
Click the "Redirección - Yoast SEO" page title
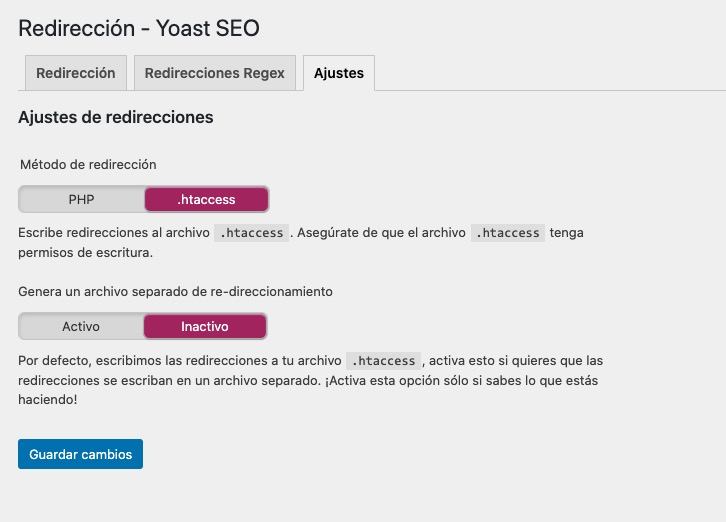[x=139, y=28]
